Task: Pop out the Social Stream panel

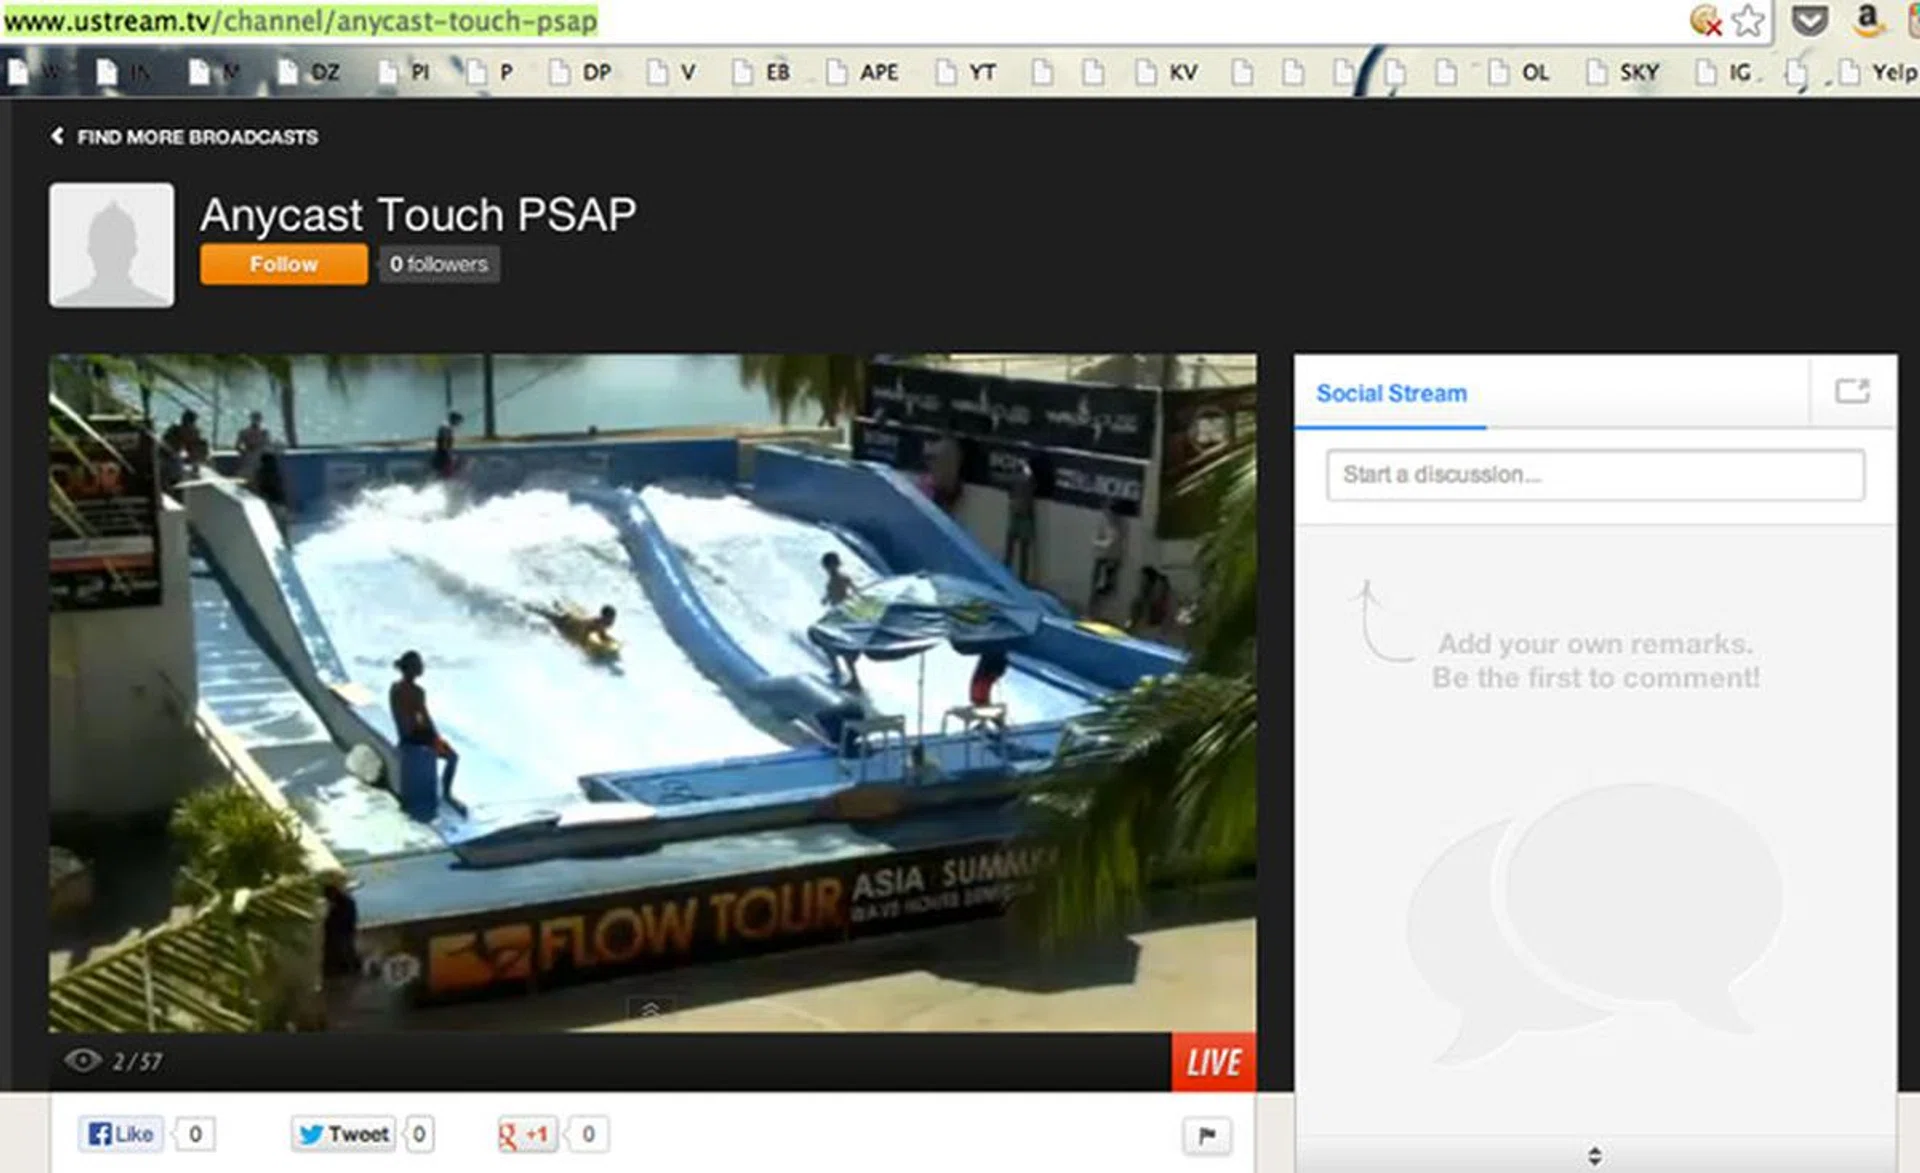Action: coord(1852,391)
